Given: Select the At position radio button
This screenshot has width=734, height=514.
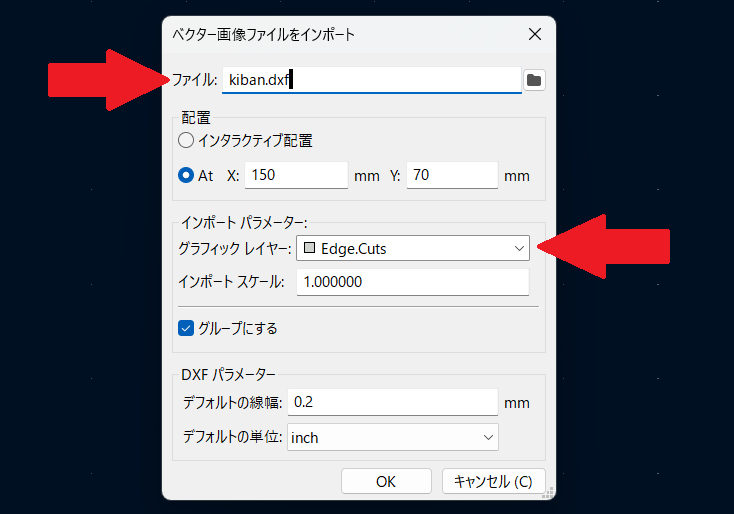Looking at the screenshot, I should click(186, 175).
